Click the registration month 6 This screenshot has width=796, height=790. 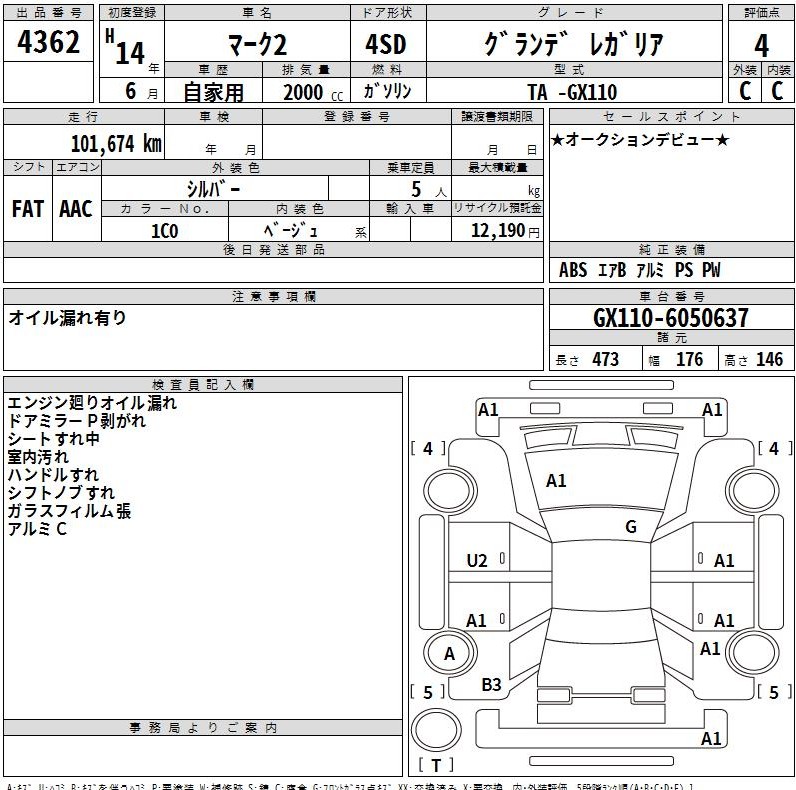(x=130, y=91)
